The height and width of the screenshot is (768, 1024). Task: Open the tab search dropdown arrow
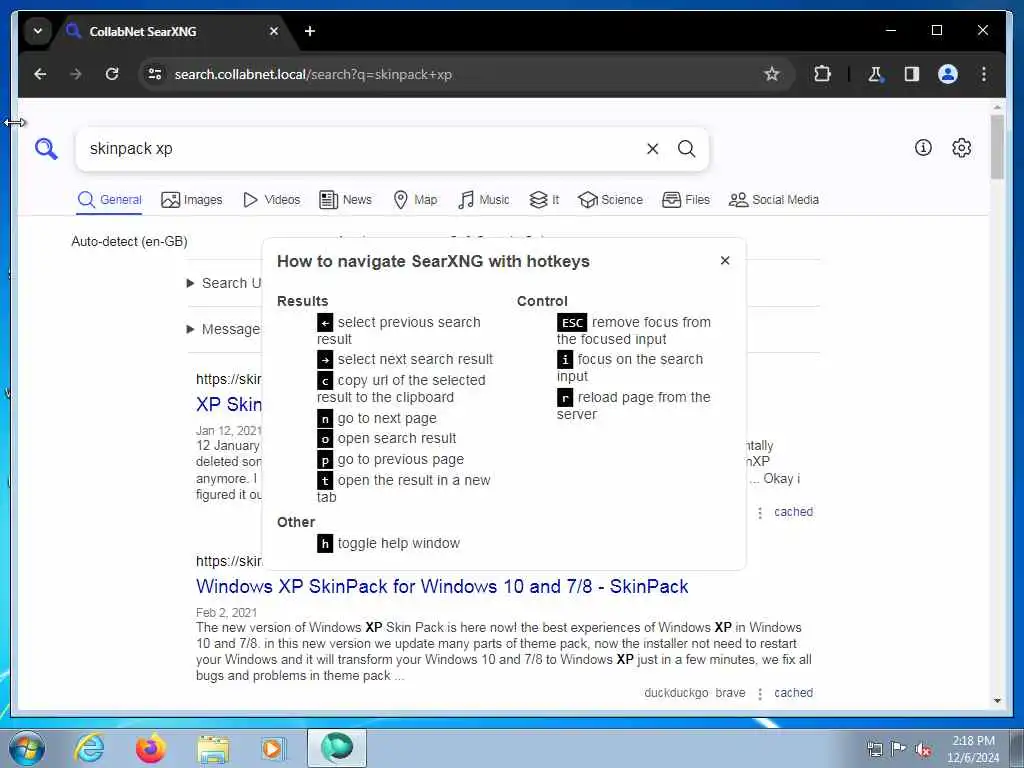[38, 31]
